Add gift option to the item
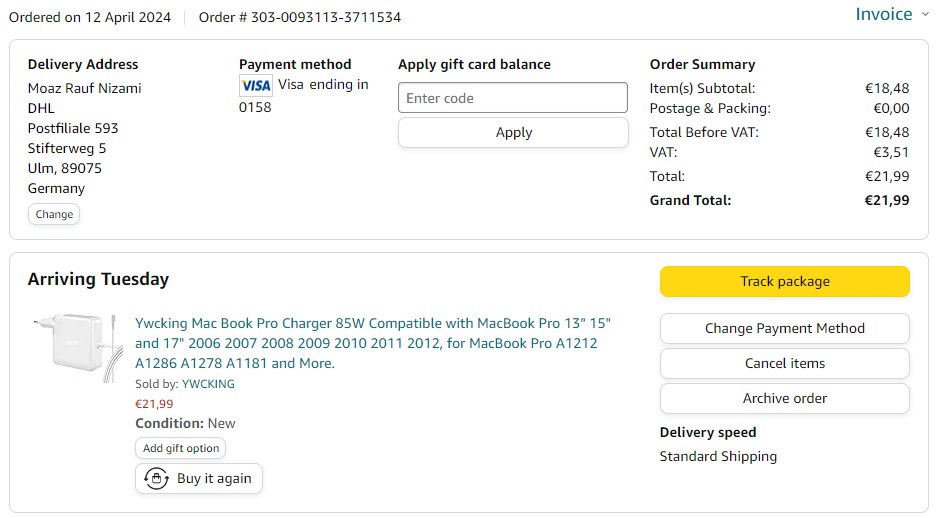Image resolution: width=937 pixels, height=518 pixels. tap(181, 448)
